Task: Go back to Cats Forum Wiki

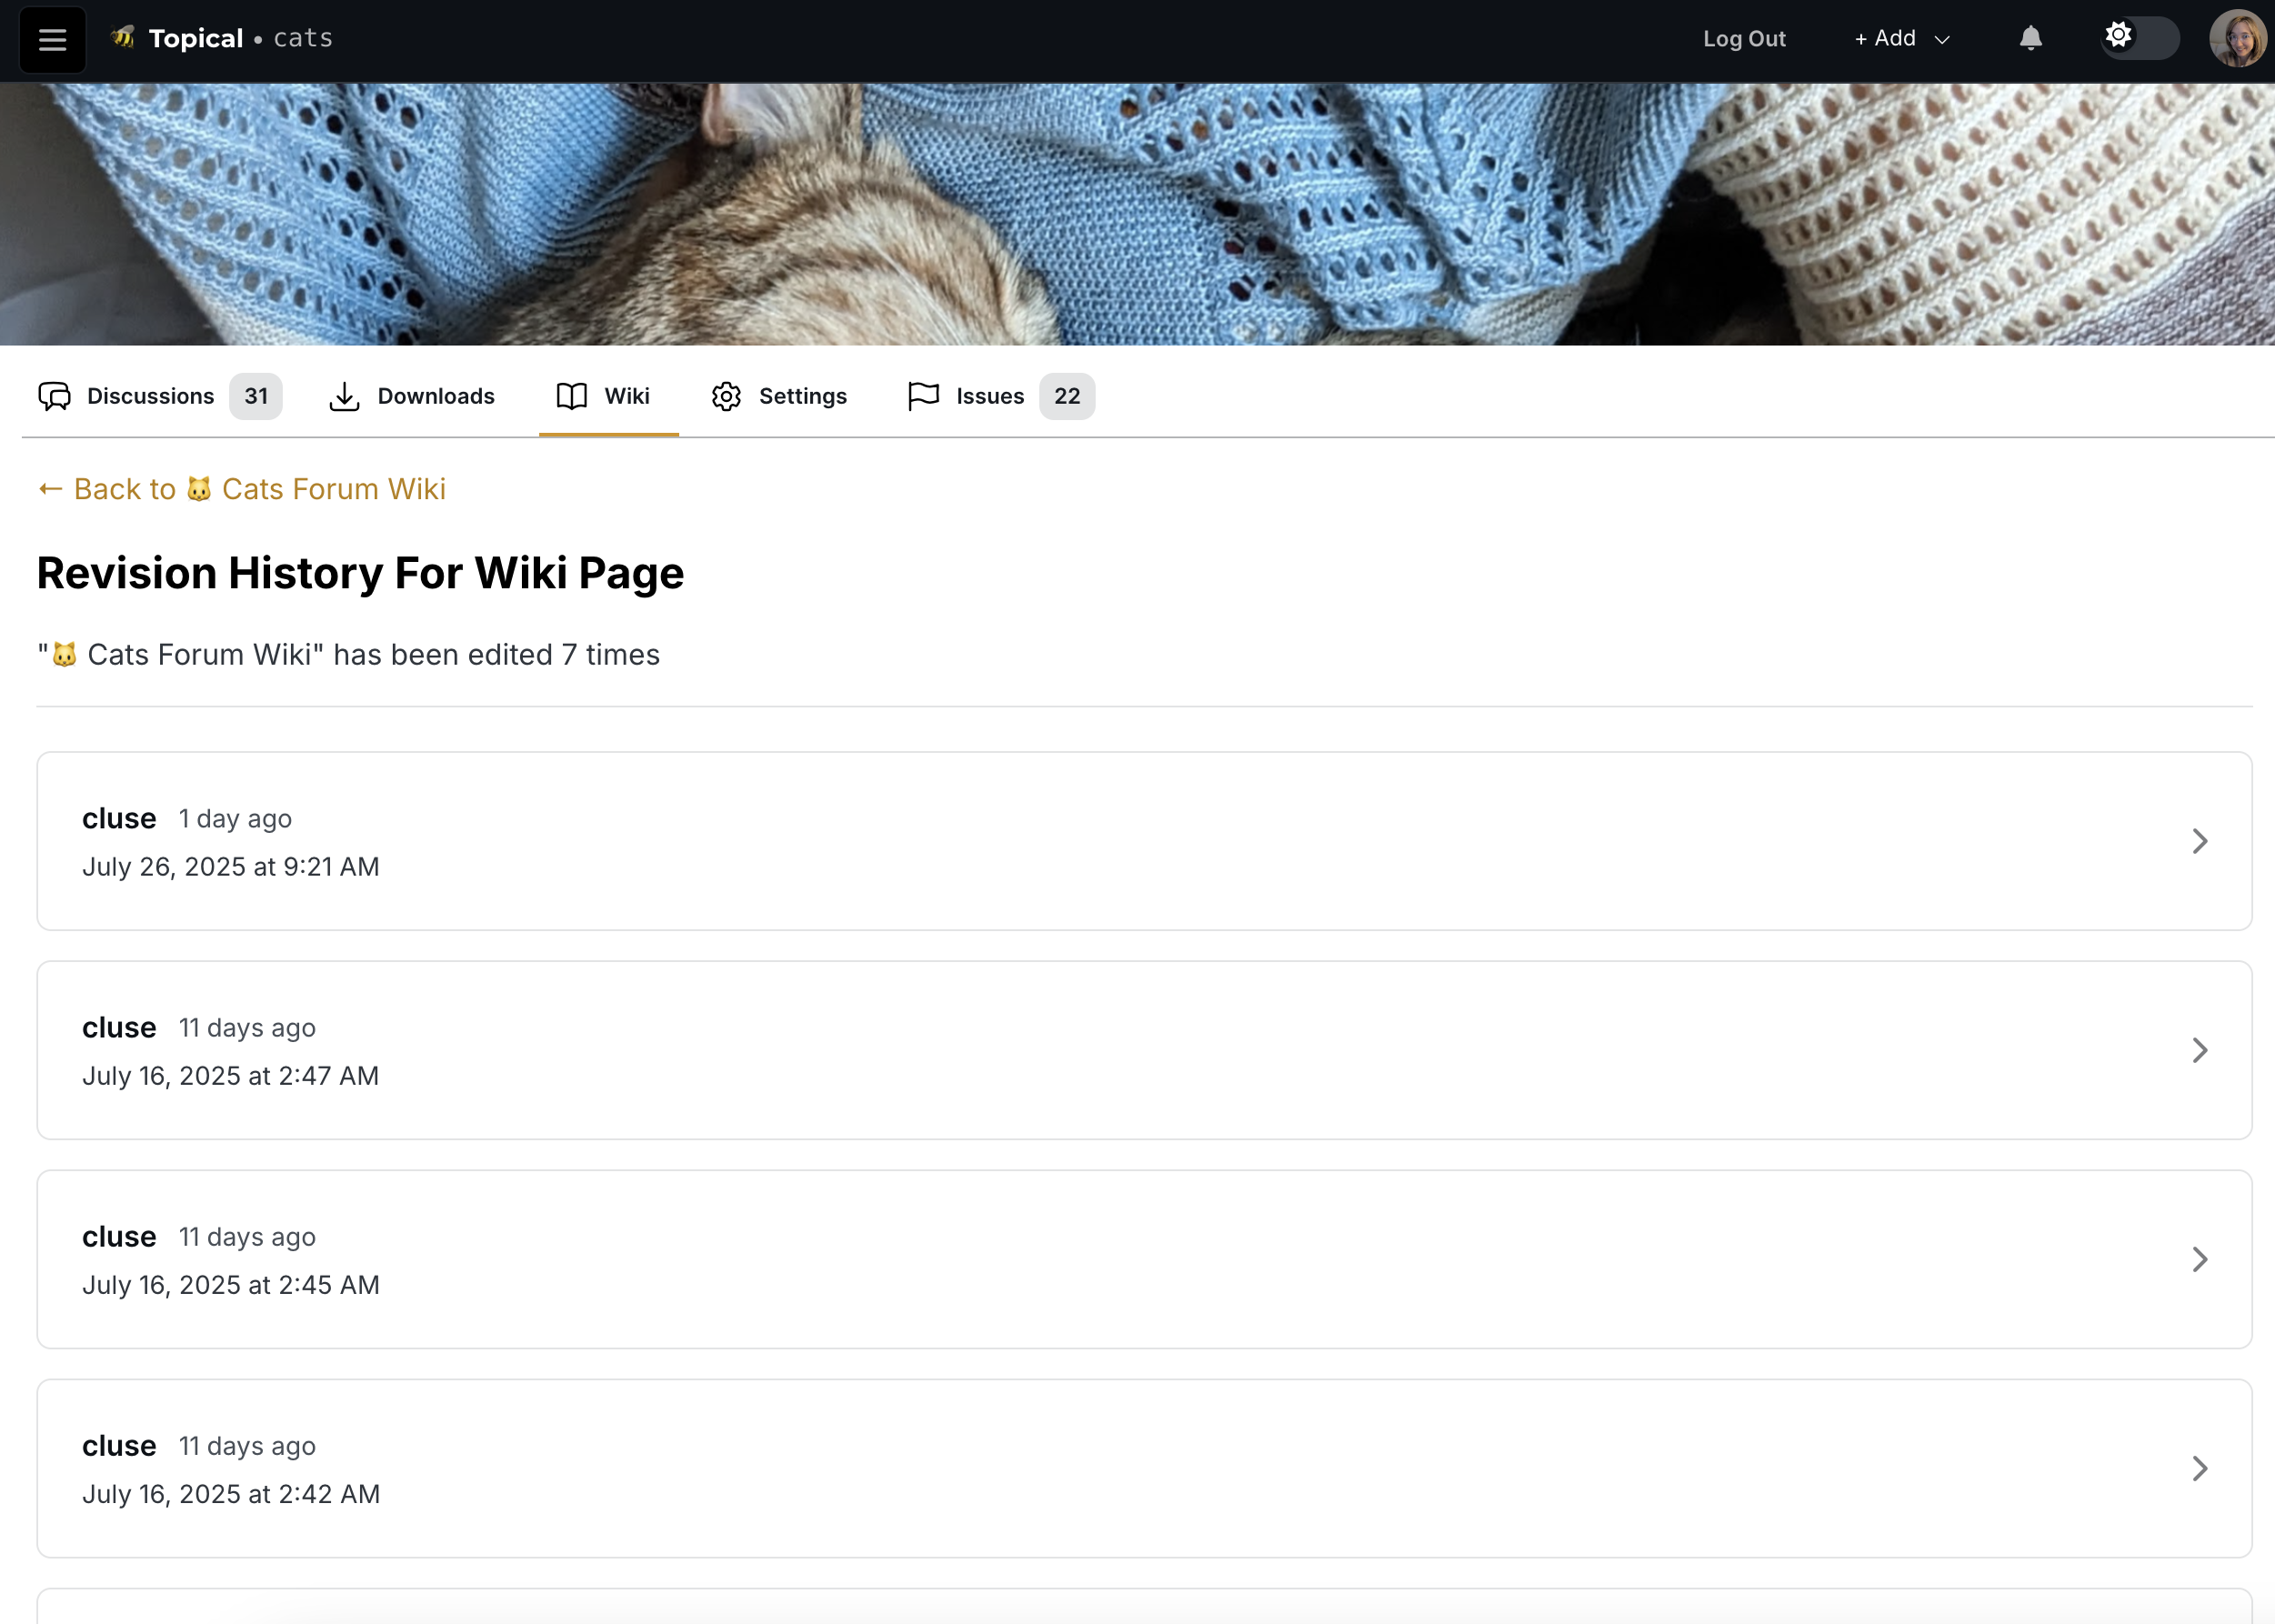Action: 242,489
